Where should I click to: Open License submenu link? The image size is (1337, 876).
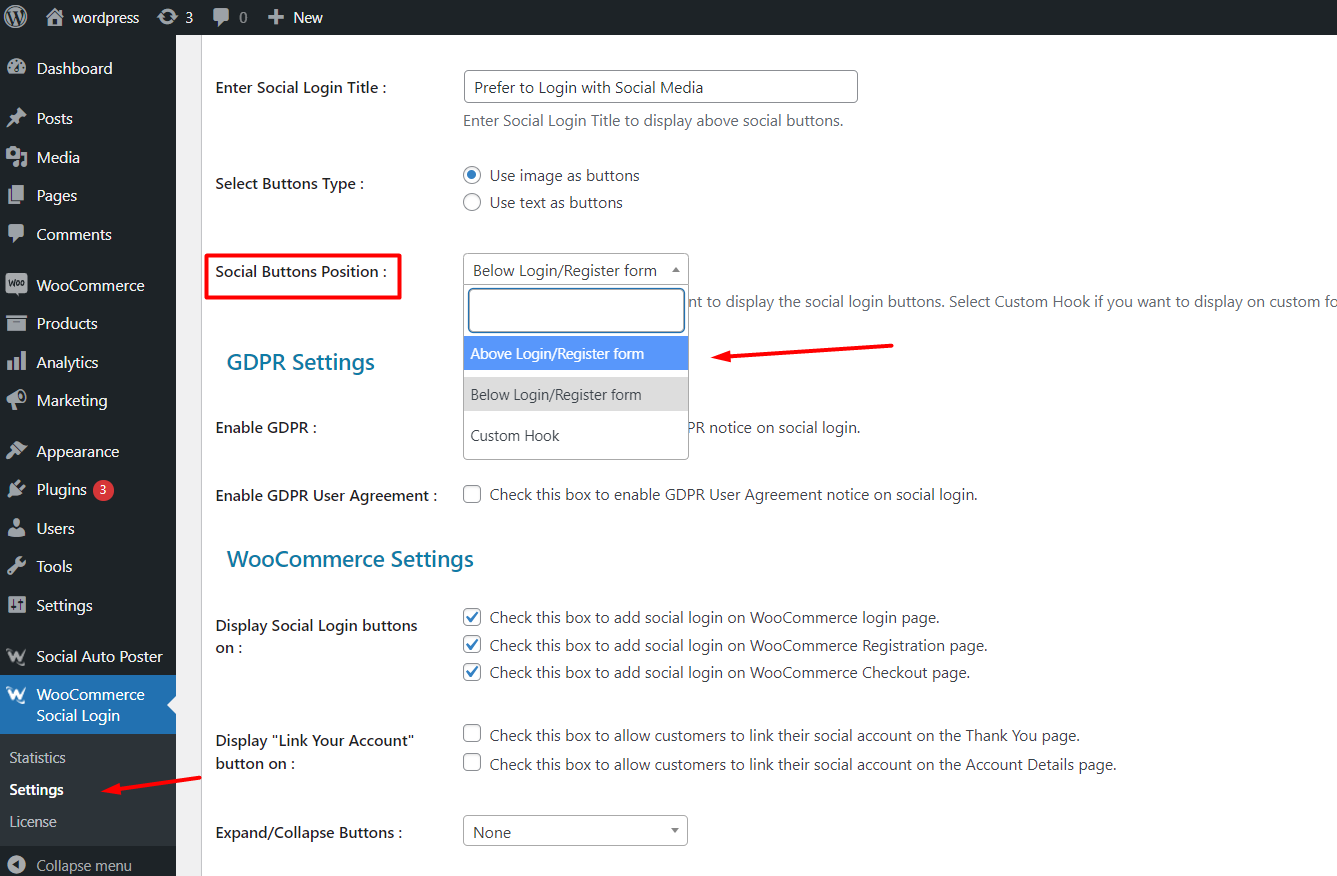(x=33, y=822)
